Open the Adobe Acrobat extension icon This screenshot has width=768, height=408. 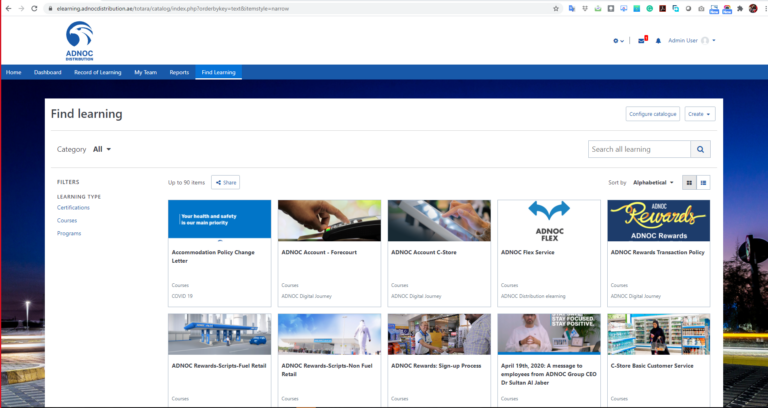tap(662, 8)
